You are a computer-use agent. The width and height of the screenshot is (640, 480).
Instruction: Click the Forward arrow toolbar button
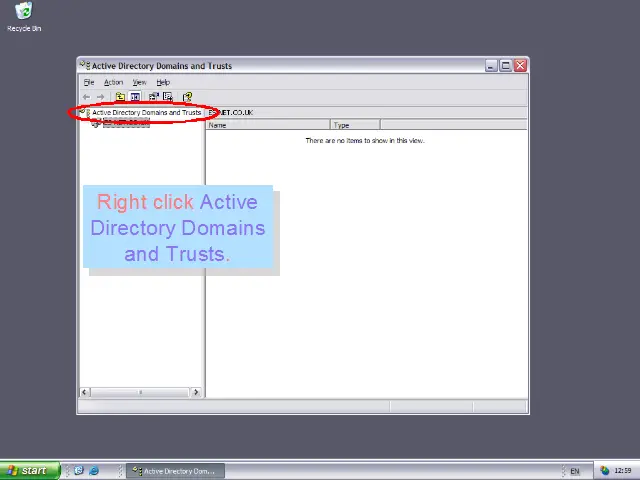coord(100,97)
